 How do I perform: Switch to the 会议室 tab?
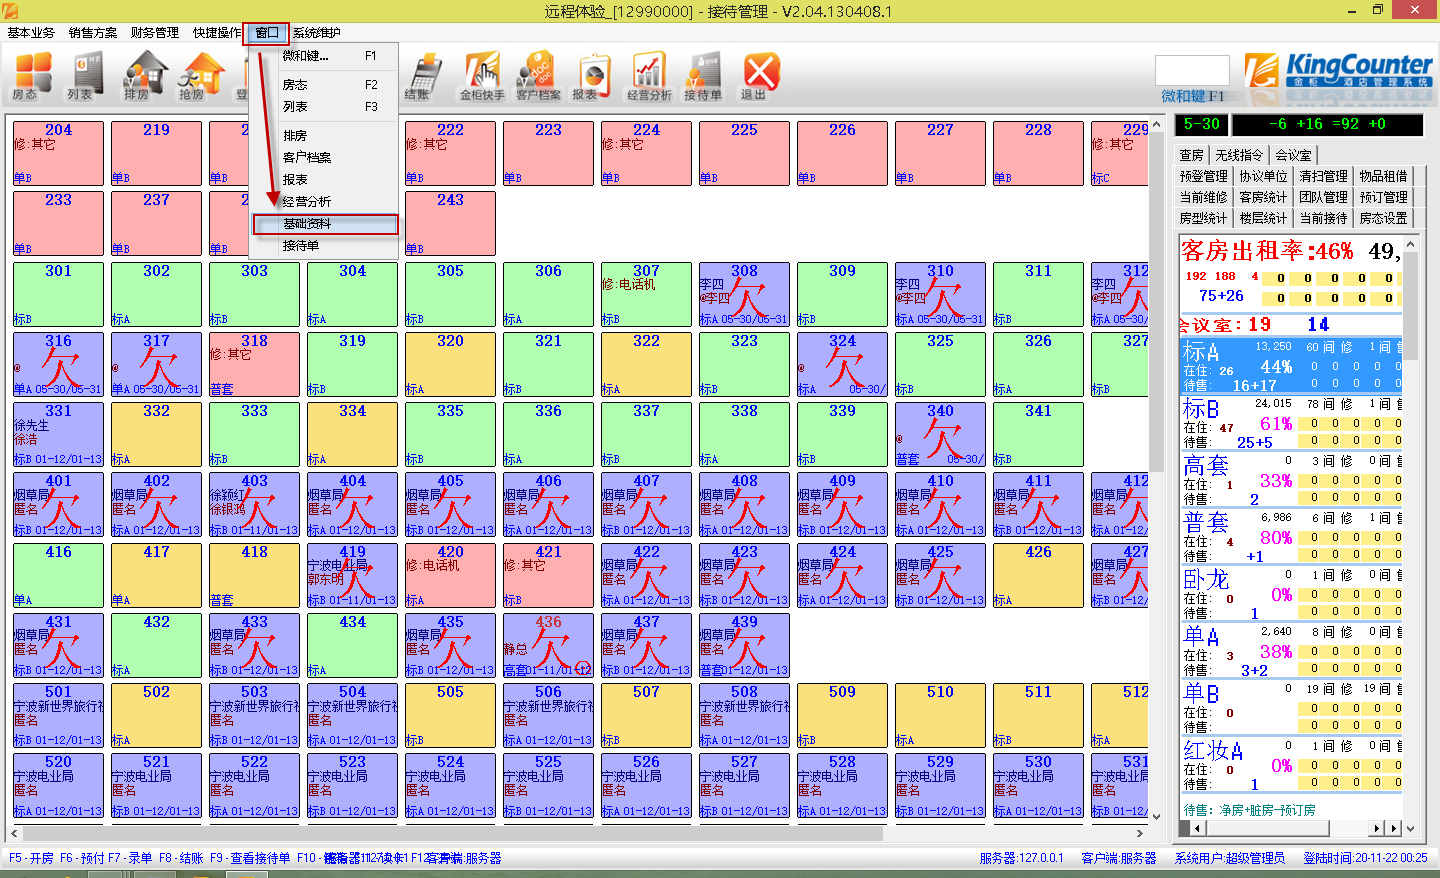point(1292,155)
